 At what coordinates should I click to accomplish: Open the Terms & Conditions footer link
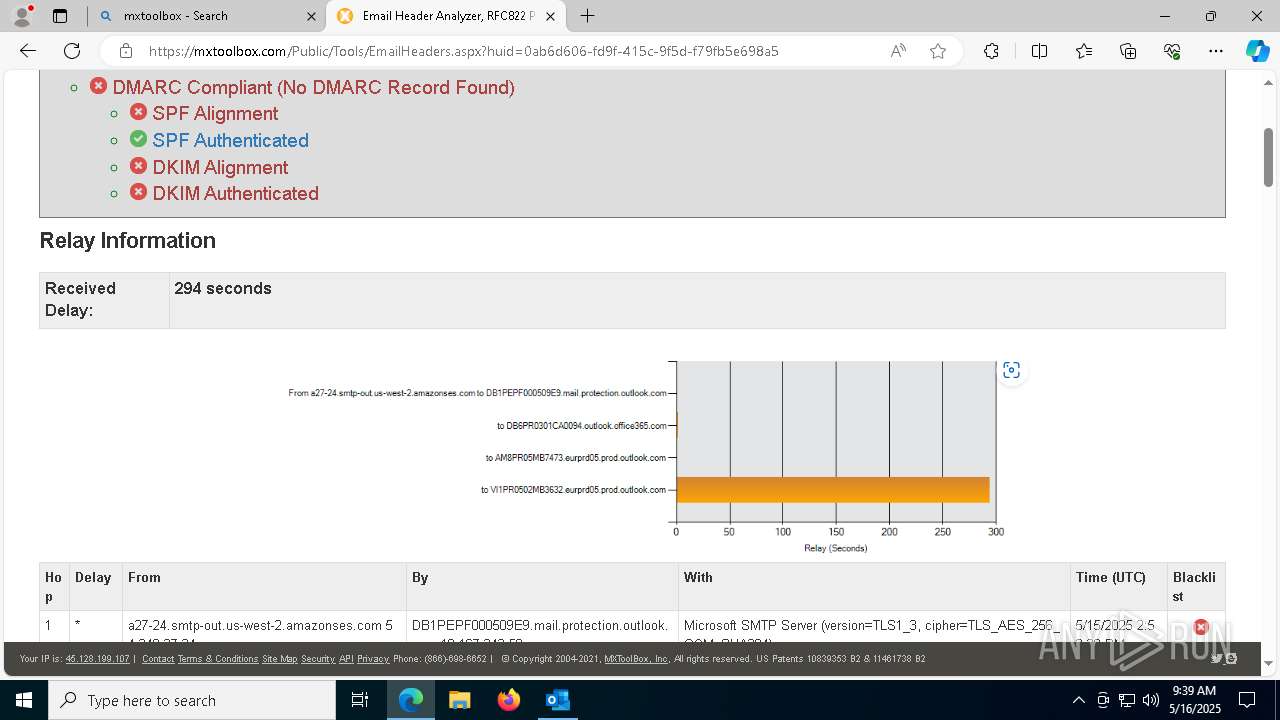218,659
